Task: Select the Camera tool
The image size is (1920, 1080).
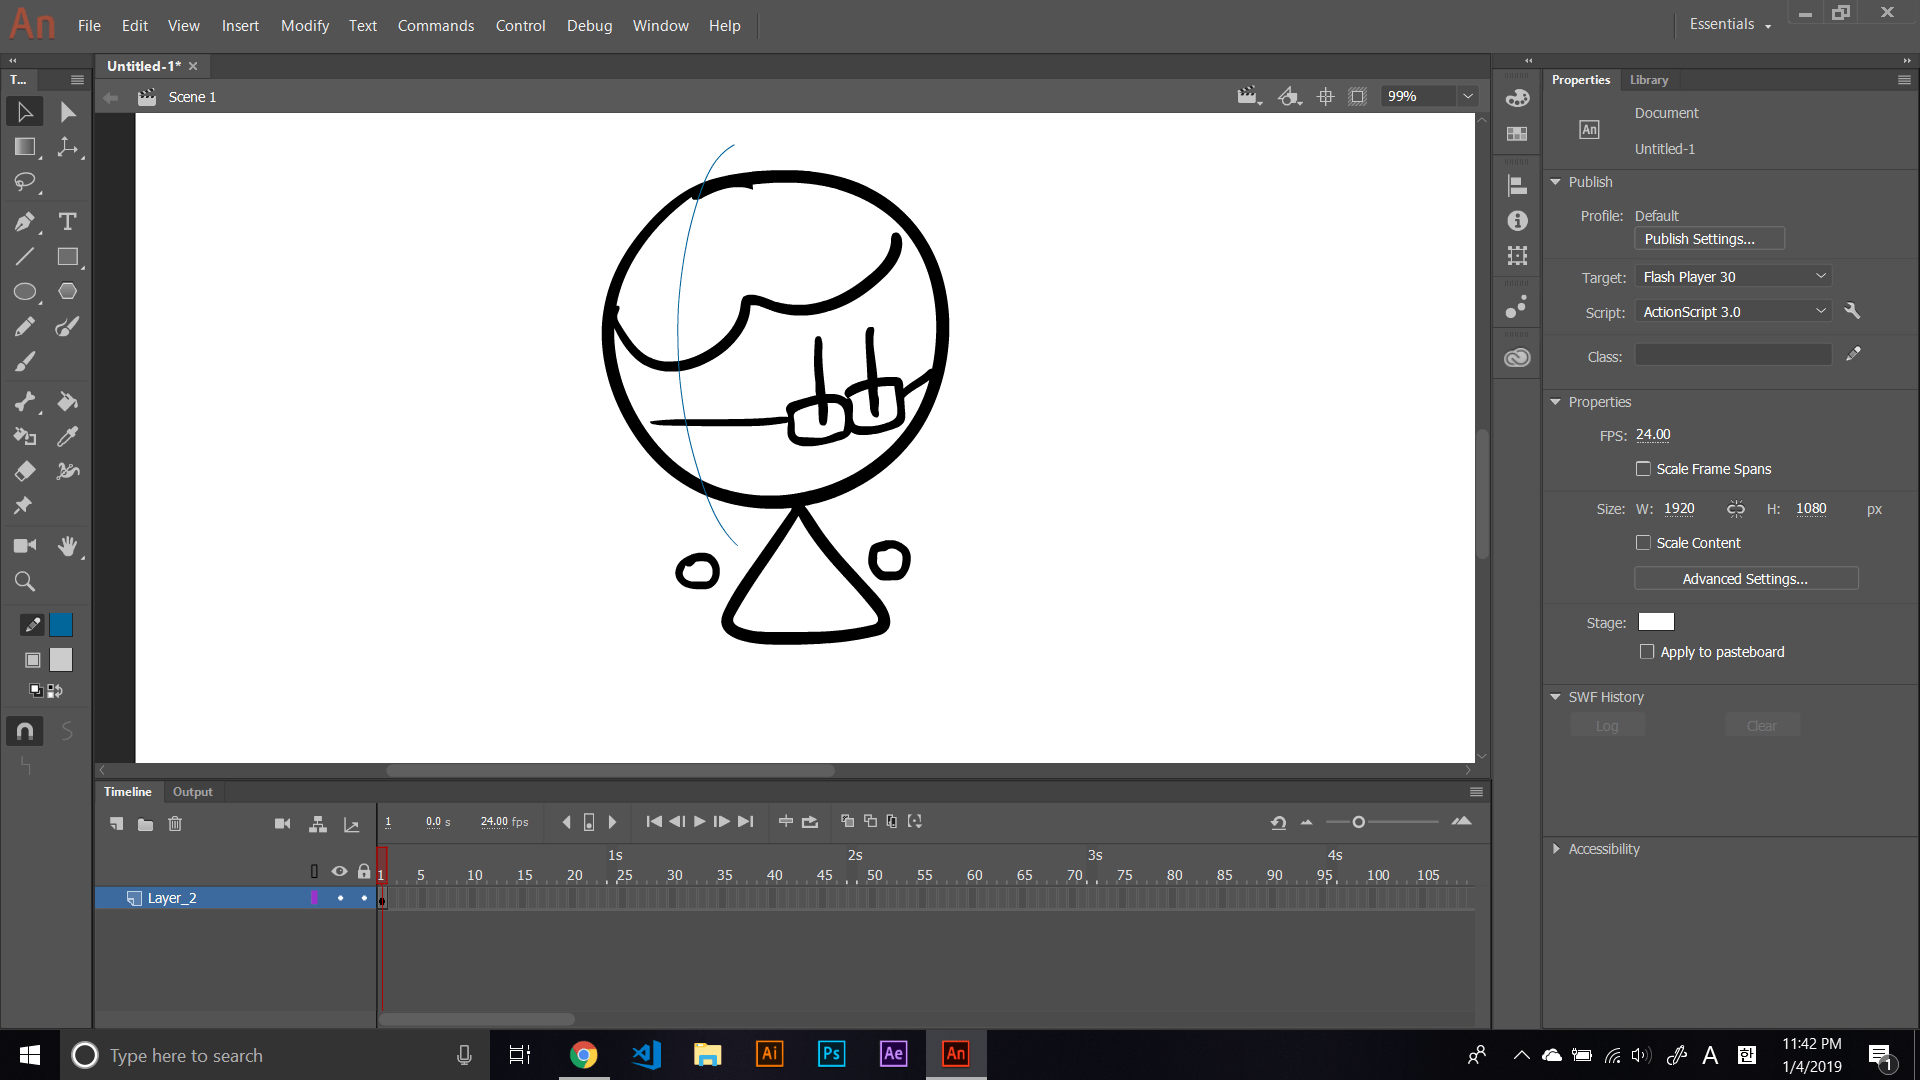Action: 24,546
